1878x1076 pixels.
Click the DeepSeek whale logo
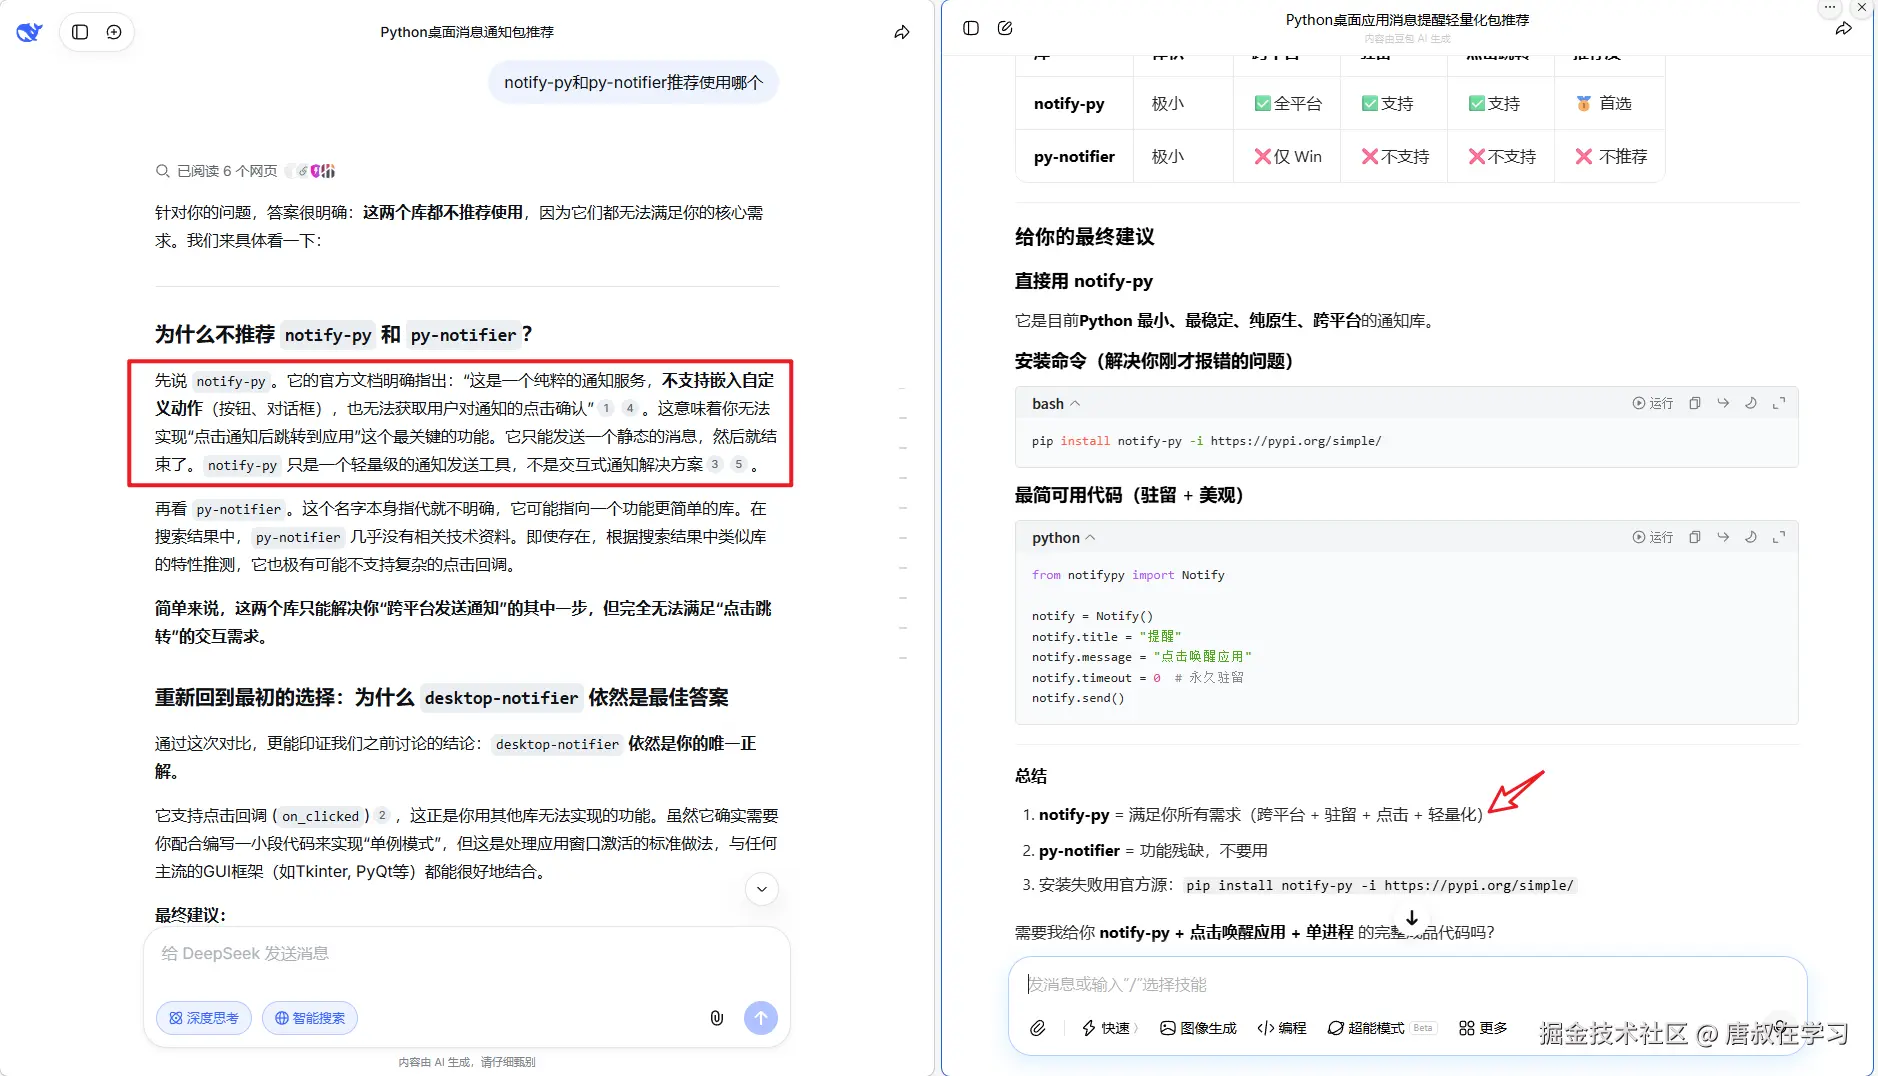click(x=29, y=32)
